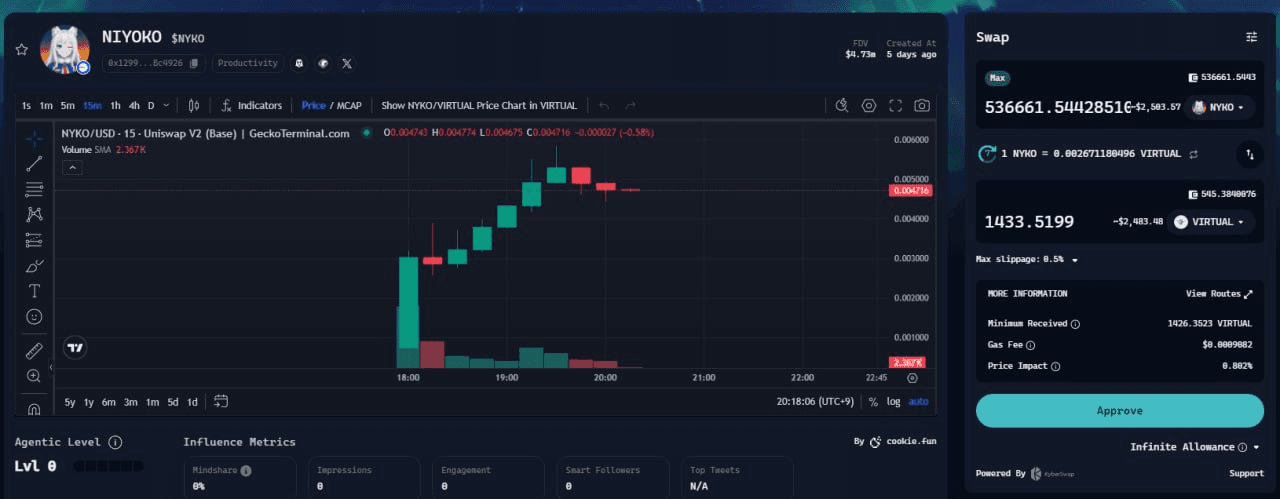1280x499 pixels.
Task: Collapse the indicator legend chevron
Action: tap(72, 168)
